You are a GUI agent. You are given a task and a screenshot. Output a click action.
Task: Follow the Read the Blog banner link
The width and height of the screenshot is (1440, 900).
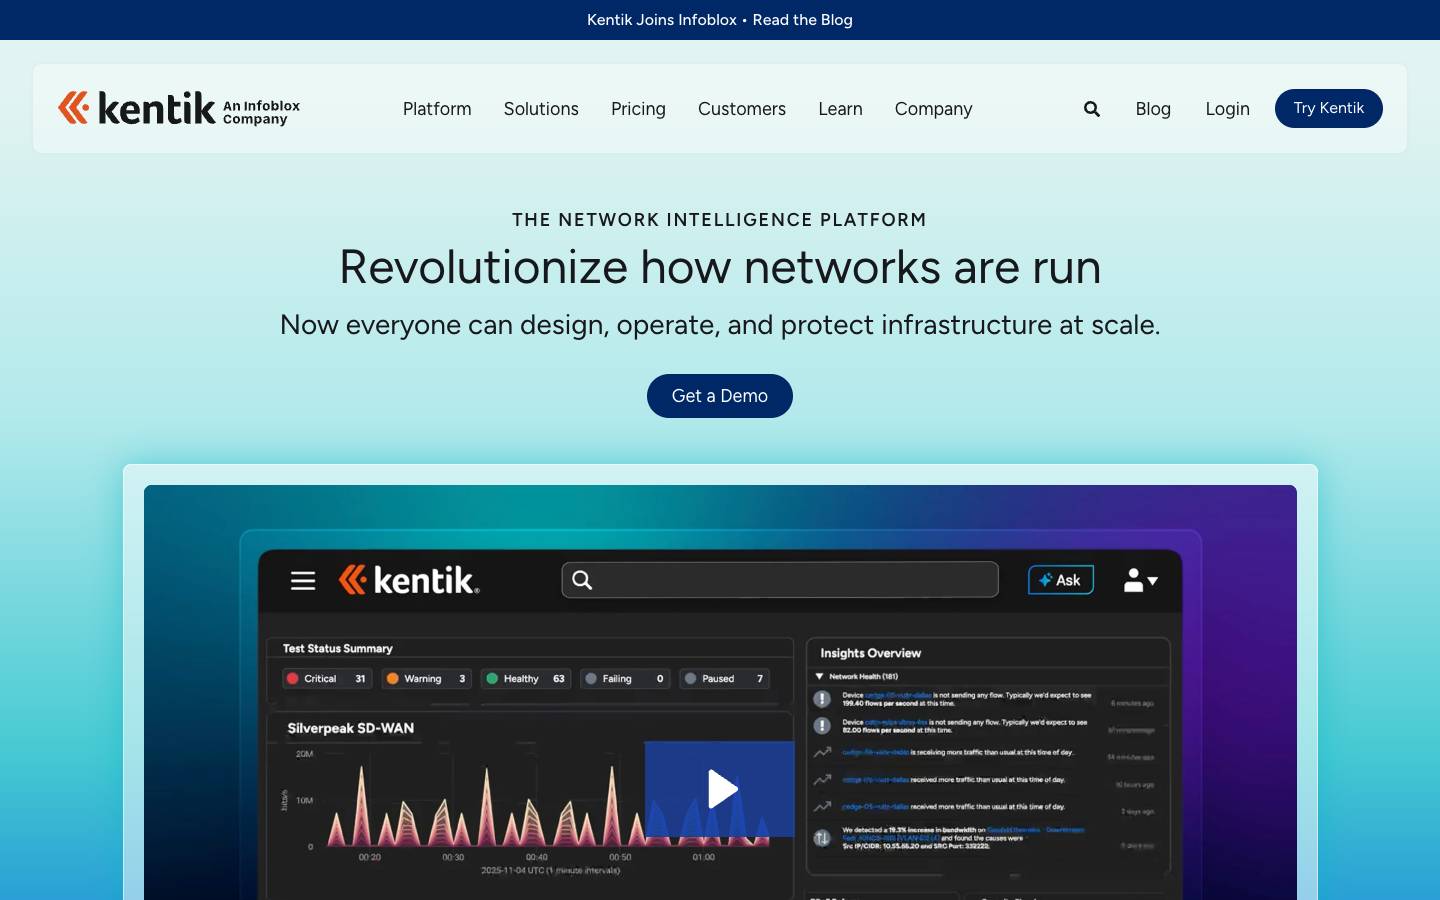point(802,20)
